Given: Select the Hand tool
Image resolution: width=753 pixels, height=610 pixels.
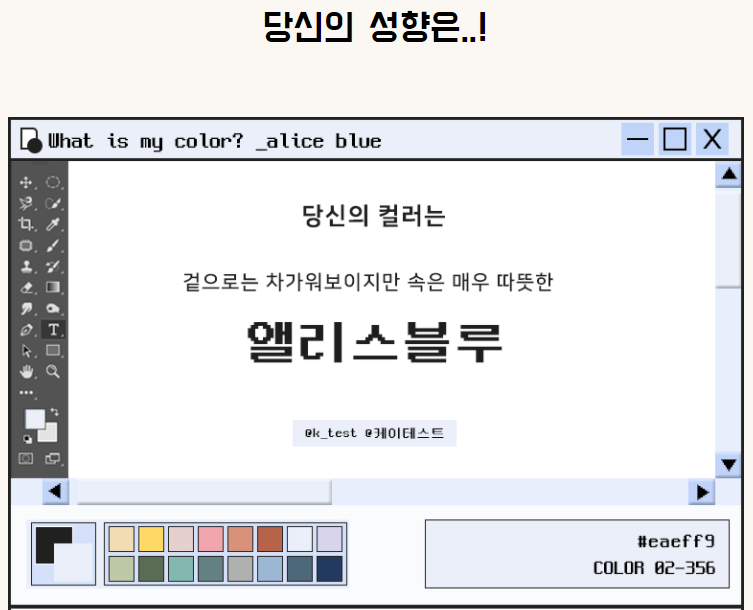Looking at the screenshot, I should click(x=26, y=371).
